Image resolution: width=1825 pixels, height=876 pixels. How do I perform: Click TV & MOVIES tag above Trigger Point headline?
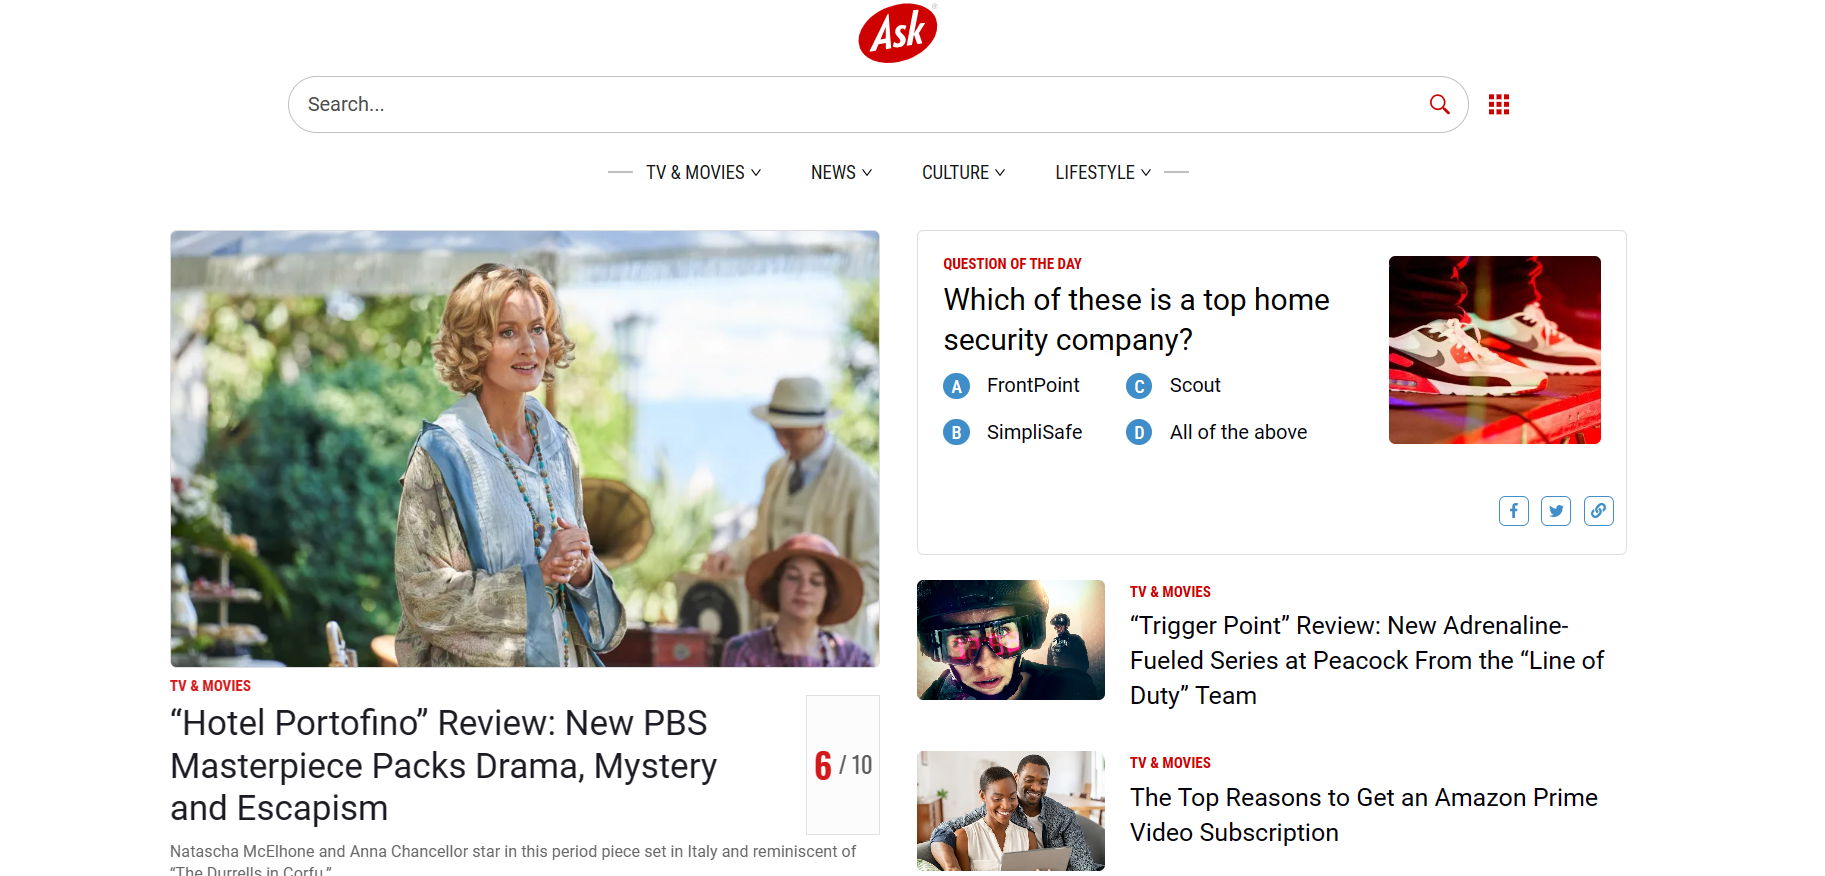[1170, 592]
